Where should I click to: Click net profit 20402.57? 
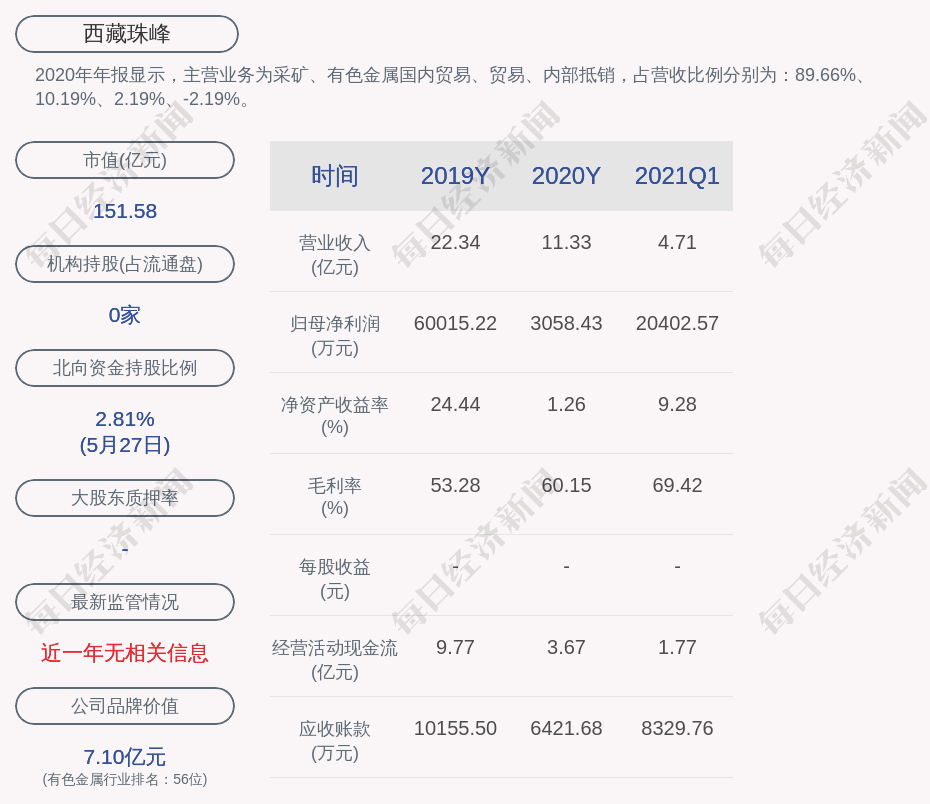click(x=677, y=323)
